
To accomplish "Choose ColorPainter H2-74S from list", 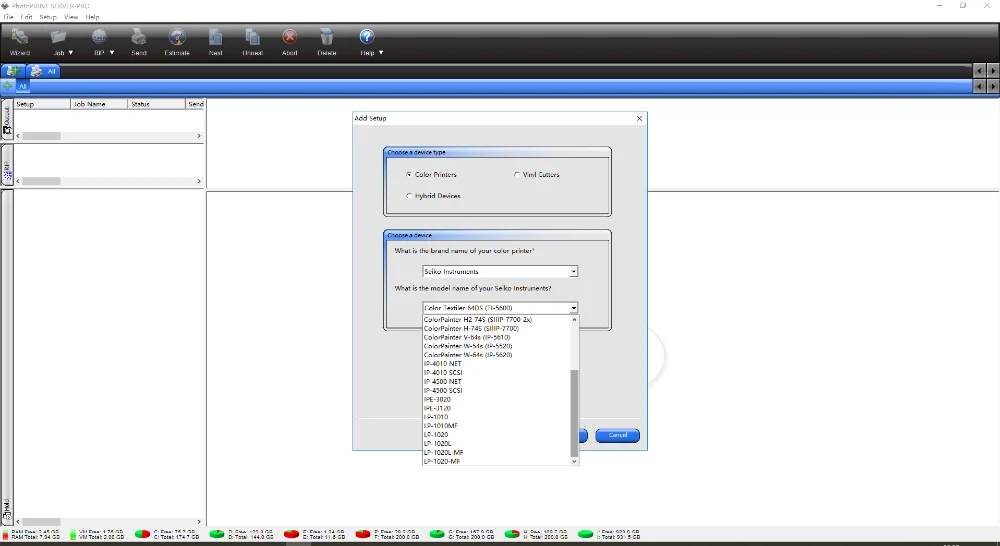I will [x=497, y=320].
